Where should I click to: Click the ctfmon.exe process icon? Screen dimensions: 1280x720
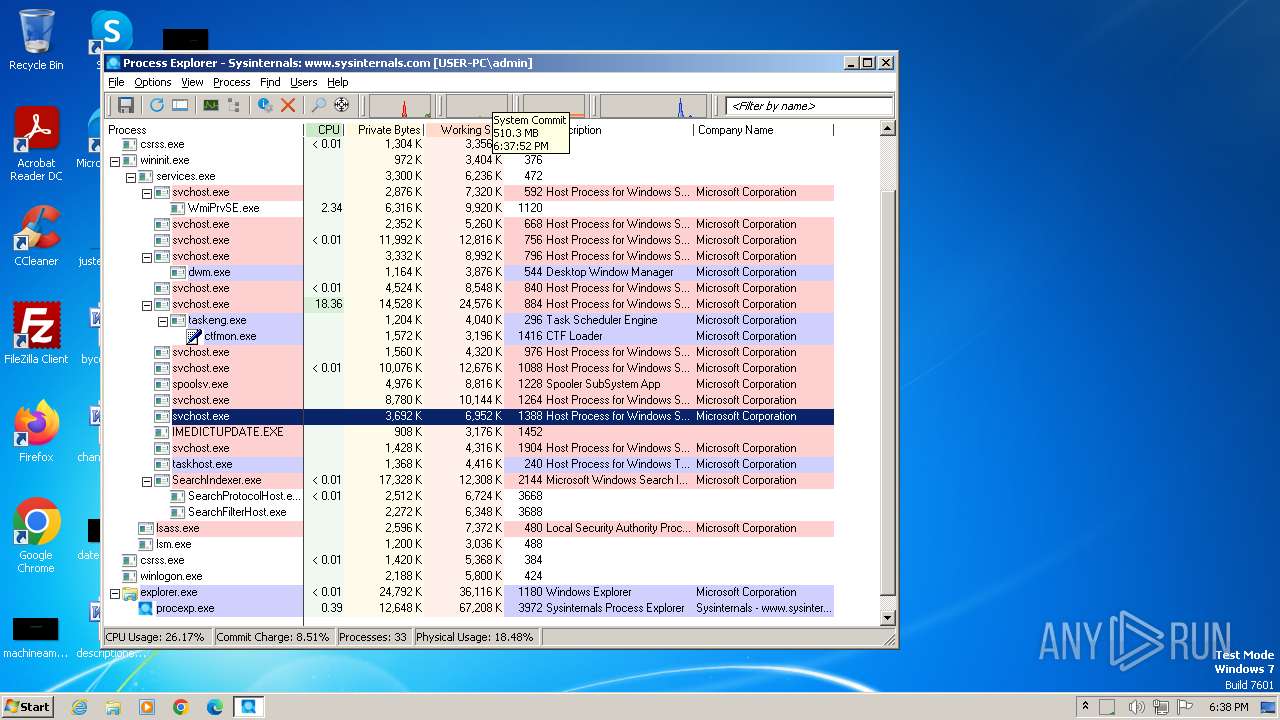(194, 336)
